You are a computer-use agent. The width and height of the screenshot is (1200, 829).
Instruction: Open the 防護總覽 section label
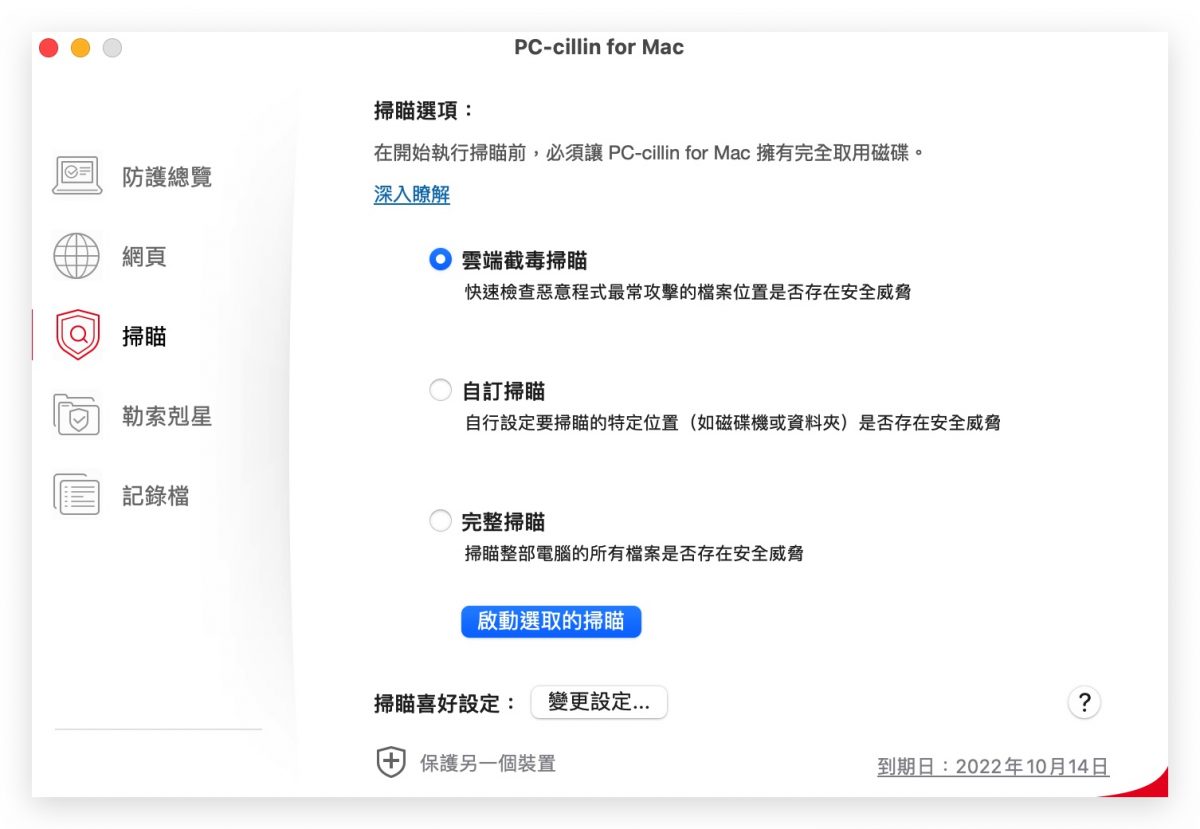(167, 177)
